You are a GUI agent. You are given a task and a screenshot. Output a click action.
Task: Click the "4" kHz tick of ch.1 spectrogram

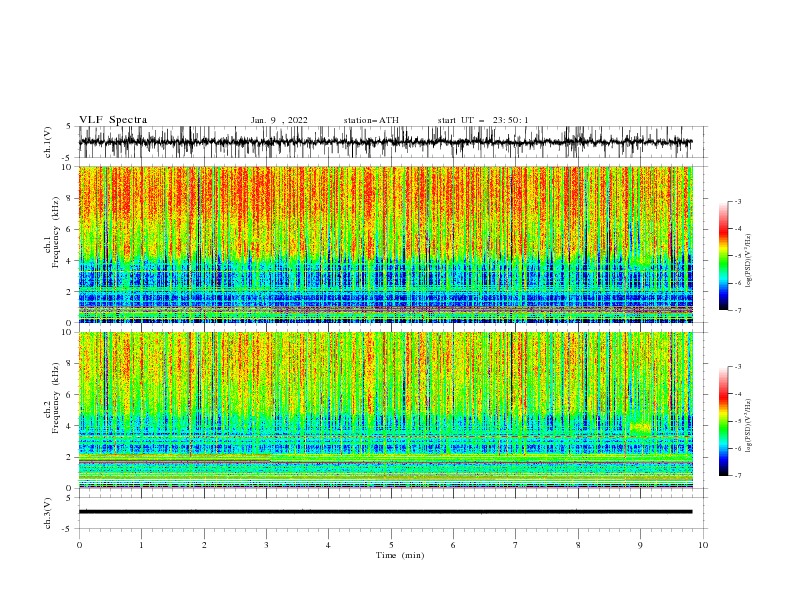click(x=71, y=261)
